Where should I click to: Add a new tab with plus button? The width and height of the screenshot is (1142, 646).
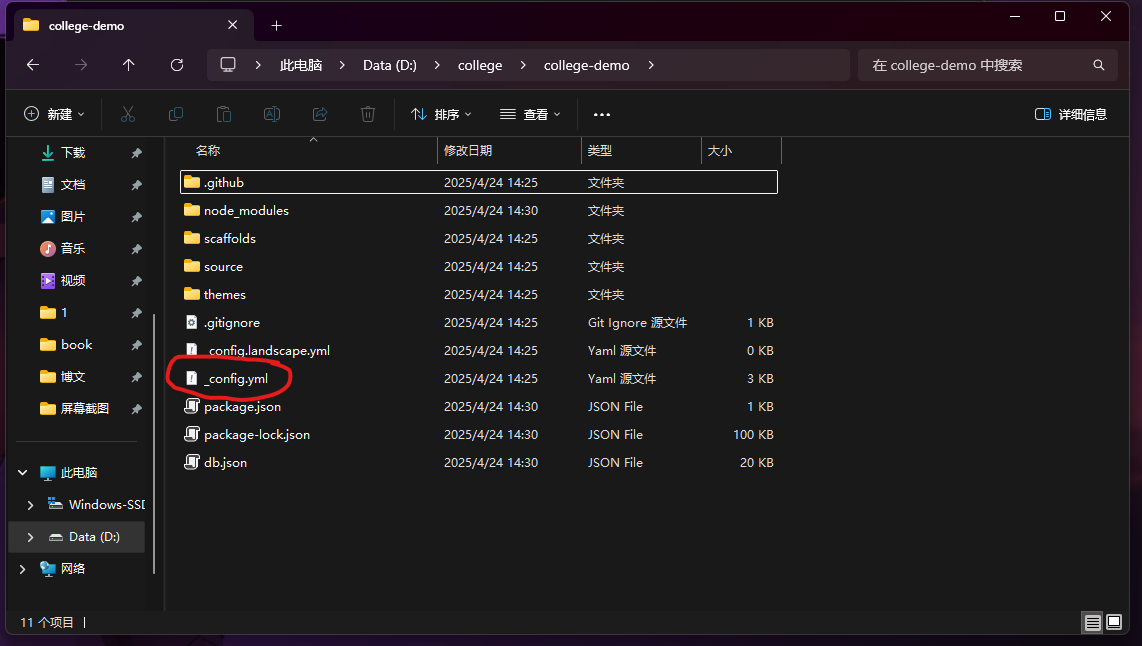pyautogui.click(x=277, y=25)
